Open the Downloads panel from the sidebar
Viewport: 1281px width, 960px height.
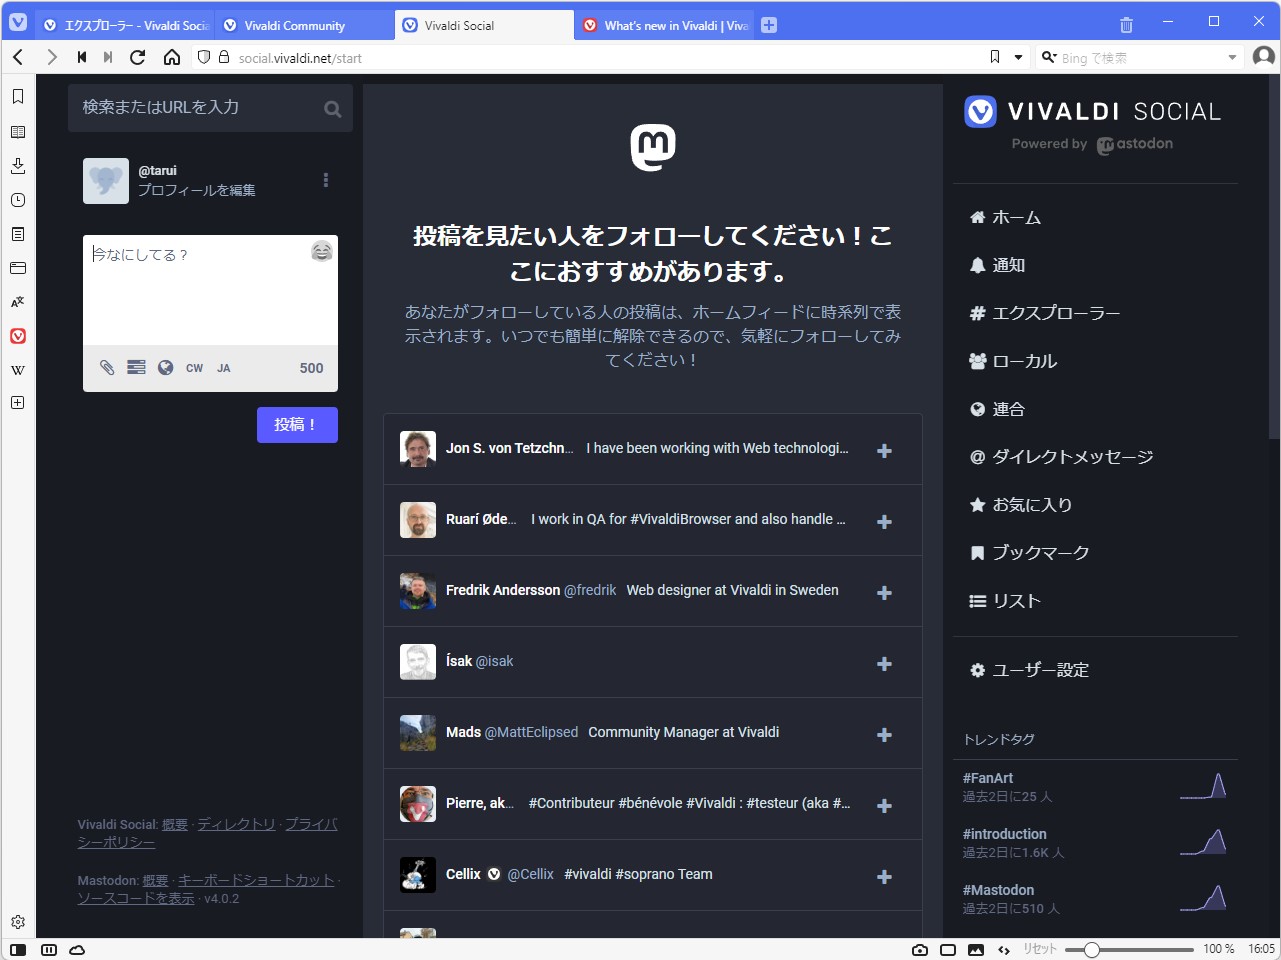pyautogui.click(x=16, y=165)
